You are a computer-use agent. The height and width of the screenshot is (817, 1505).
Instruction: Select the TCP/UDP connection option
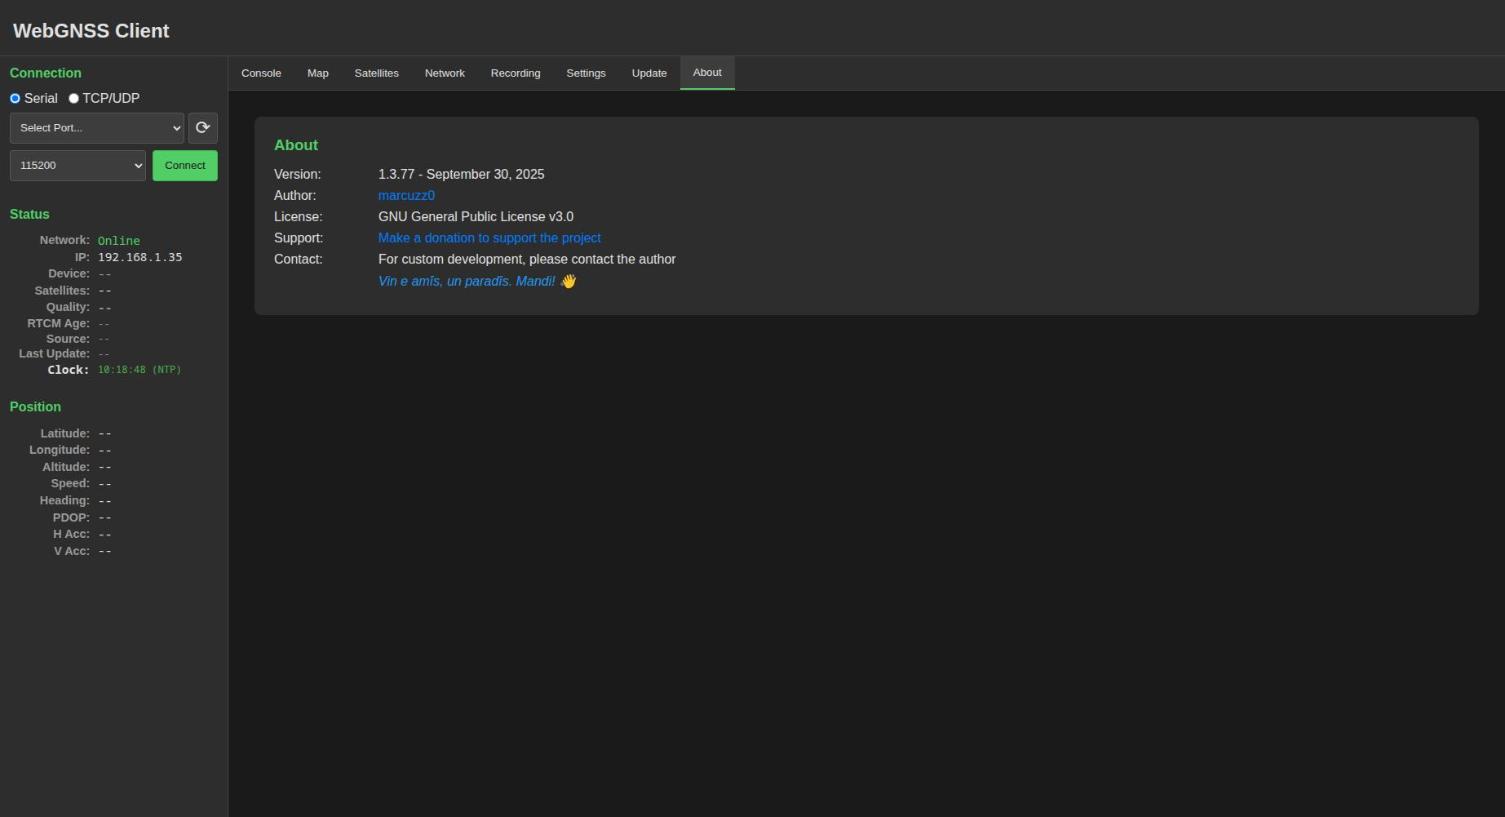point(73,98)
